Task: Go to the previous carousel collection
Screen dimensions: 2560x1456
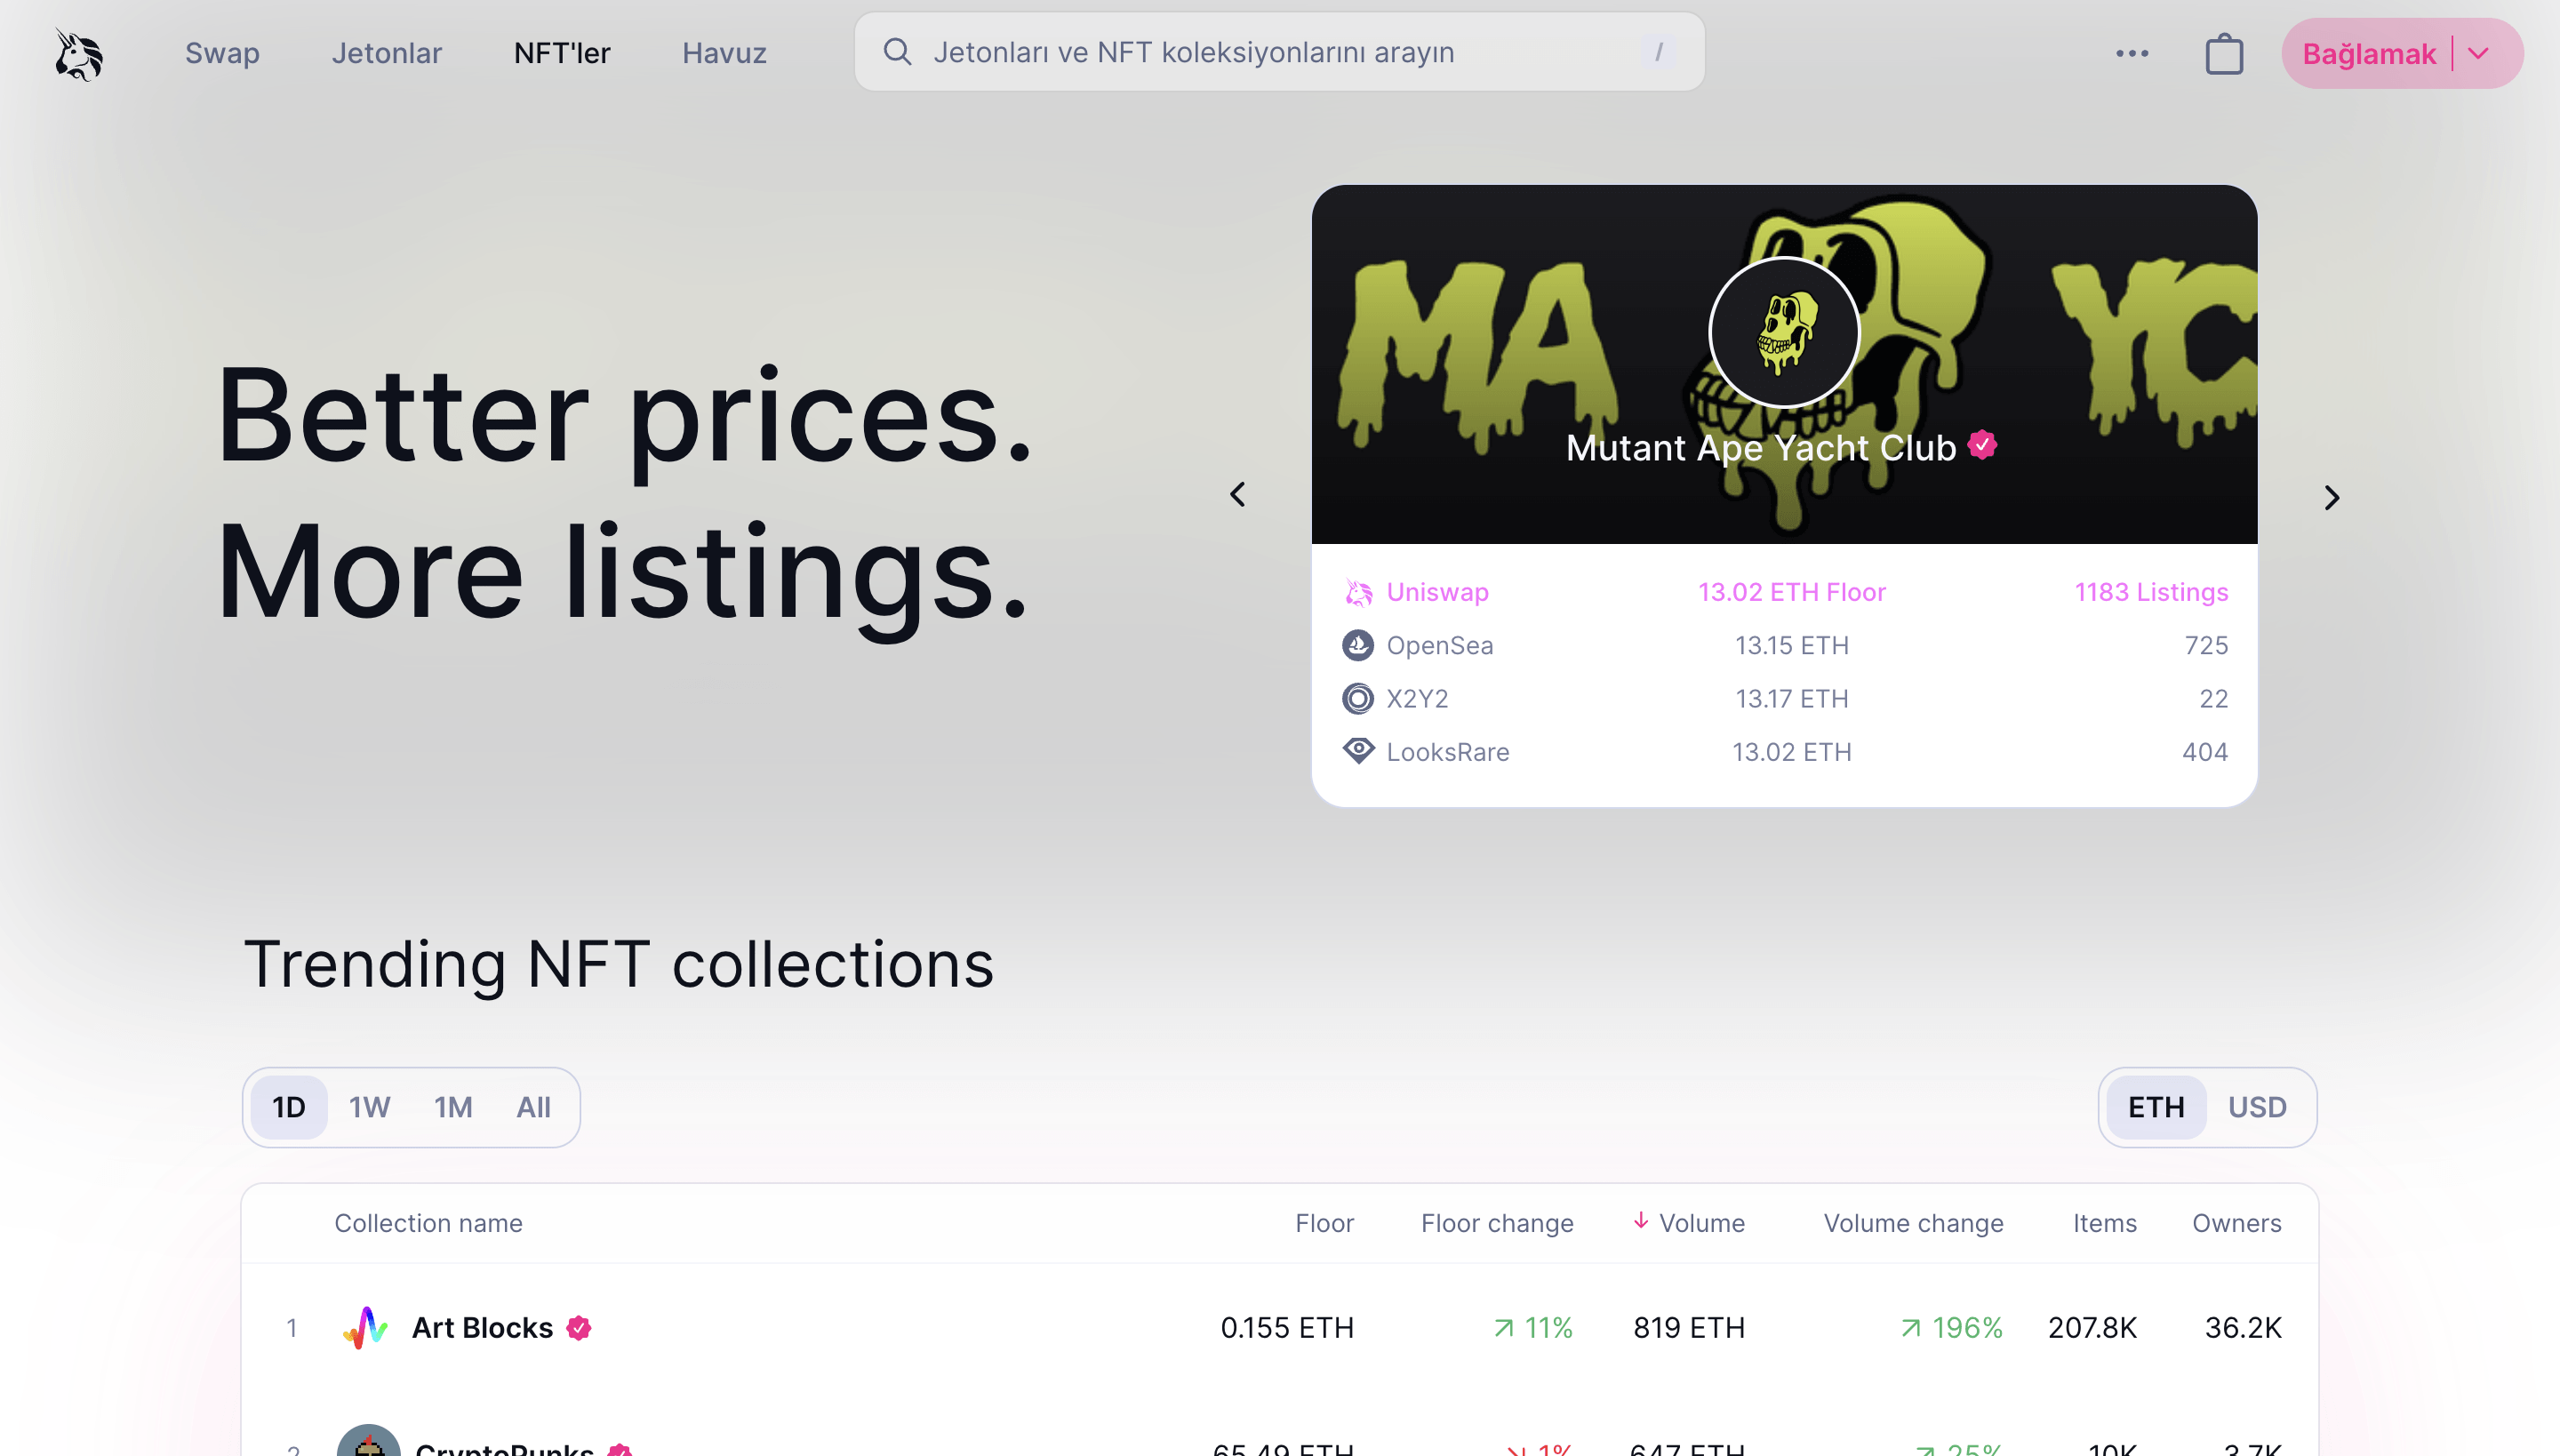Action: 1238,494
